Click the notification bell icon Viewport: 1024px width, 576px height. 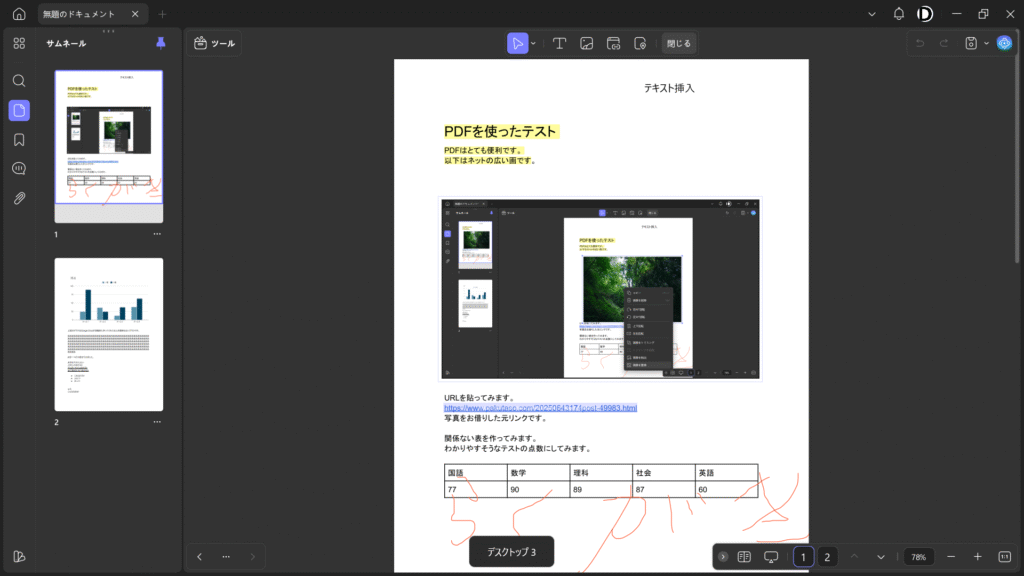pos(898,14)
